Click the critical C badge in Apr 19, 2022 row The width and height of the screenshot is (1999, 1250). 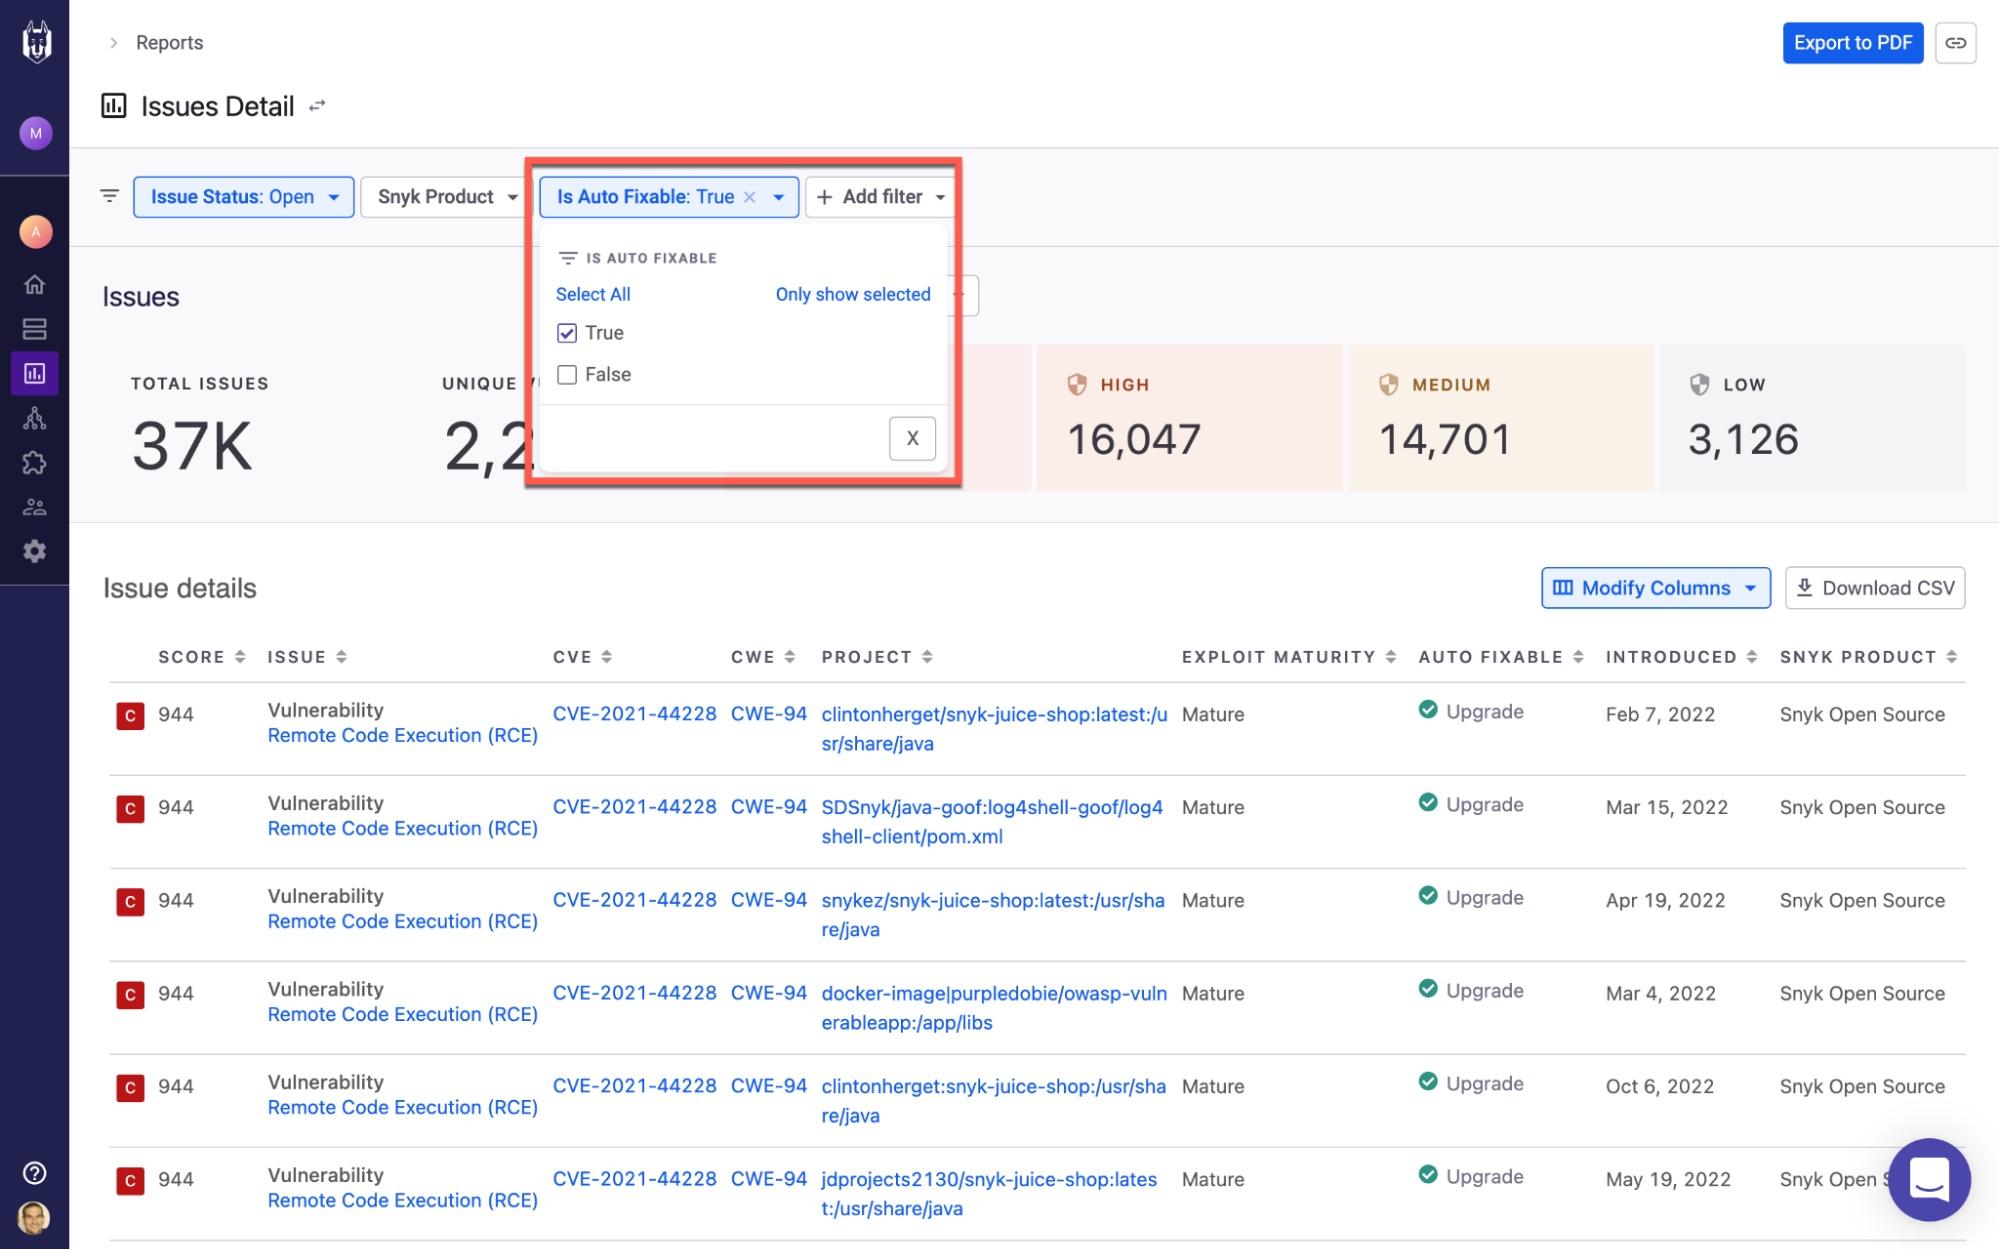pyautogui.click(x=130, y=902)
